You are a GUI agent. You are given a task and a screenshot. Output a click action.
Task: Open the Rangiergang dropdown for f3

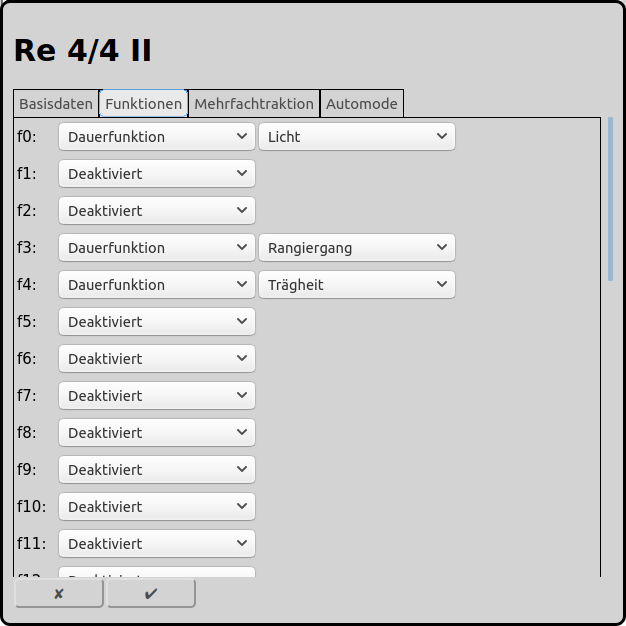click(357, 248)
